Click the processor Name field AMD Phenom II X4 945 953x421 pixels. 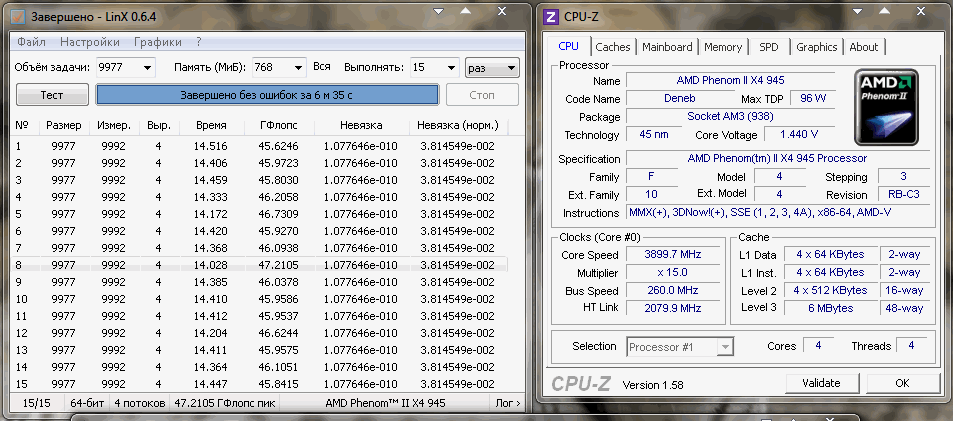point(730,80)
